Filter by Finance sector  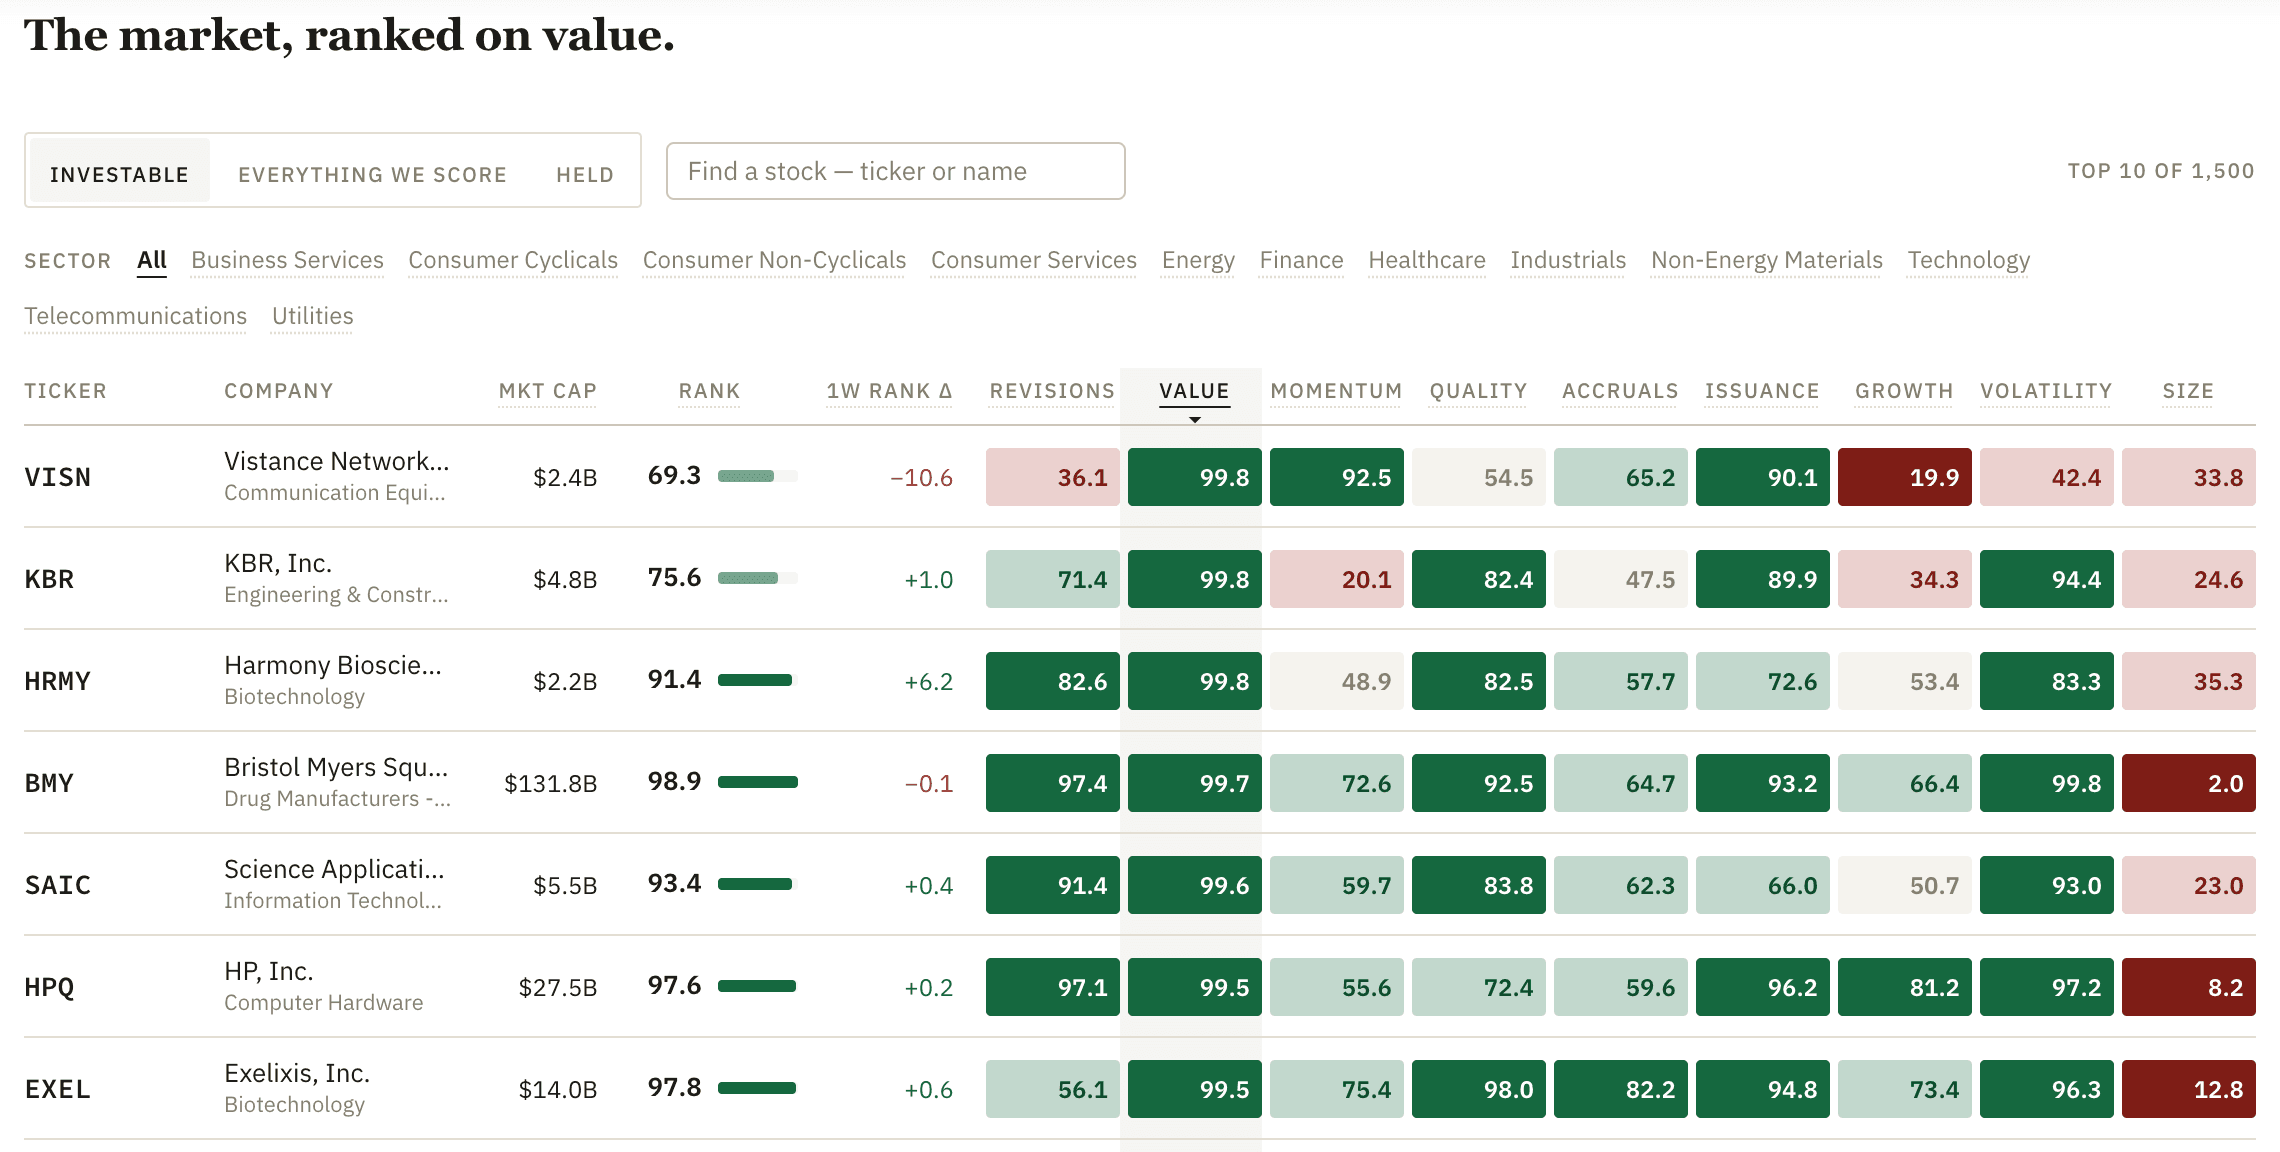pos(1301,260)
